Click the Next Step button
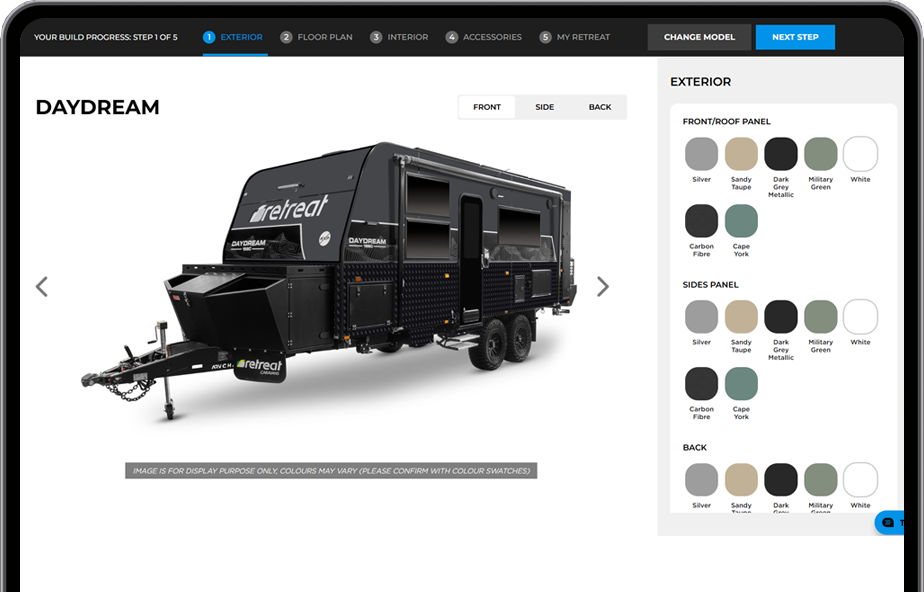Viewport: 924px width, 592px height. tap(795, 37)
